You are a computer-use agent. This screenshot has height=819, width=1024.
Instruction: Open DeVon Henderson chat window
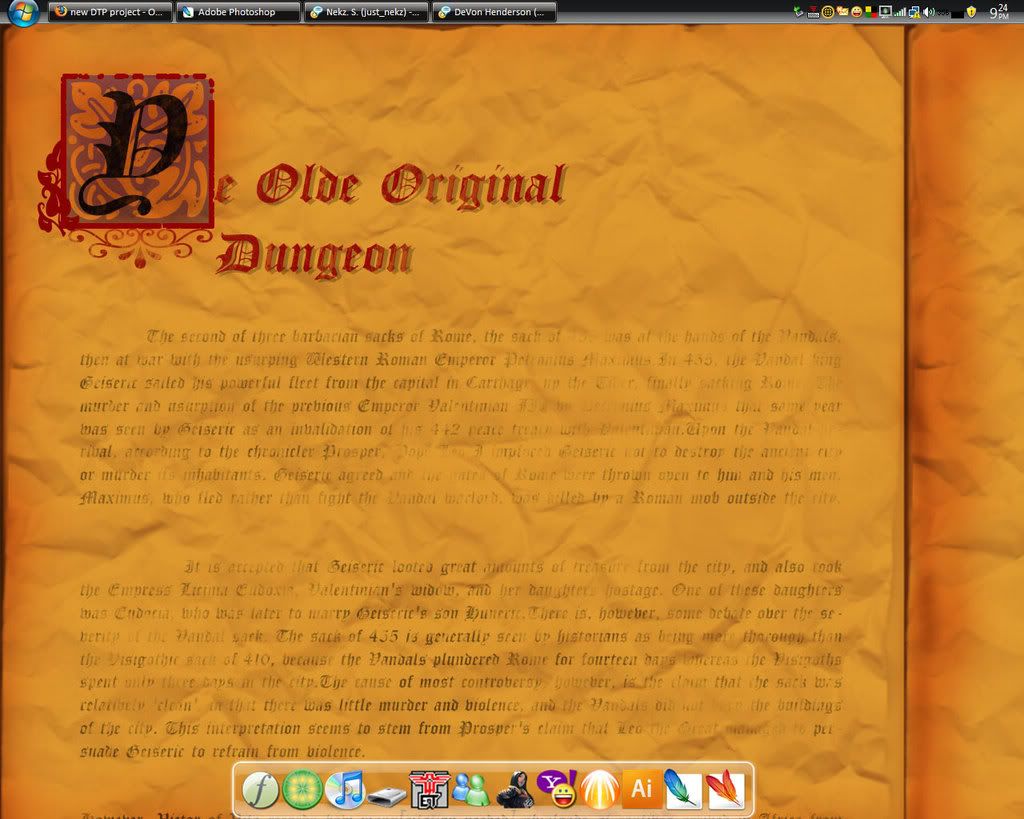pos(494,12)
